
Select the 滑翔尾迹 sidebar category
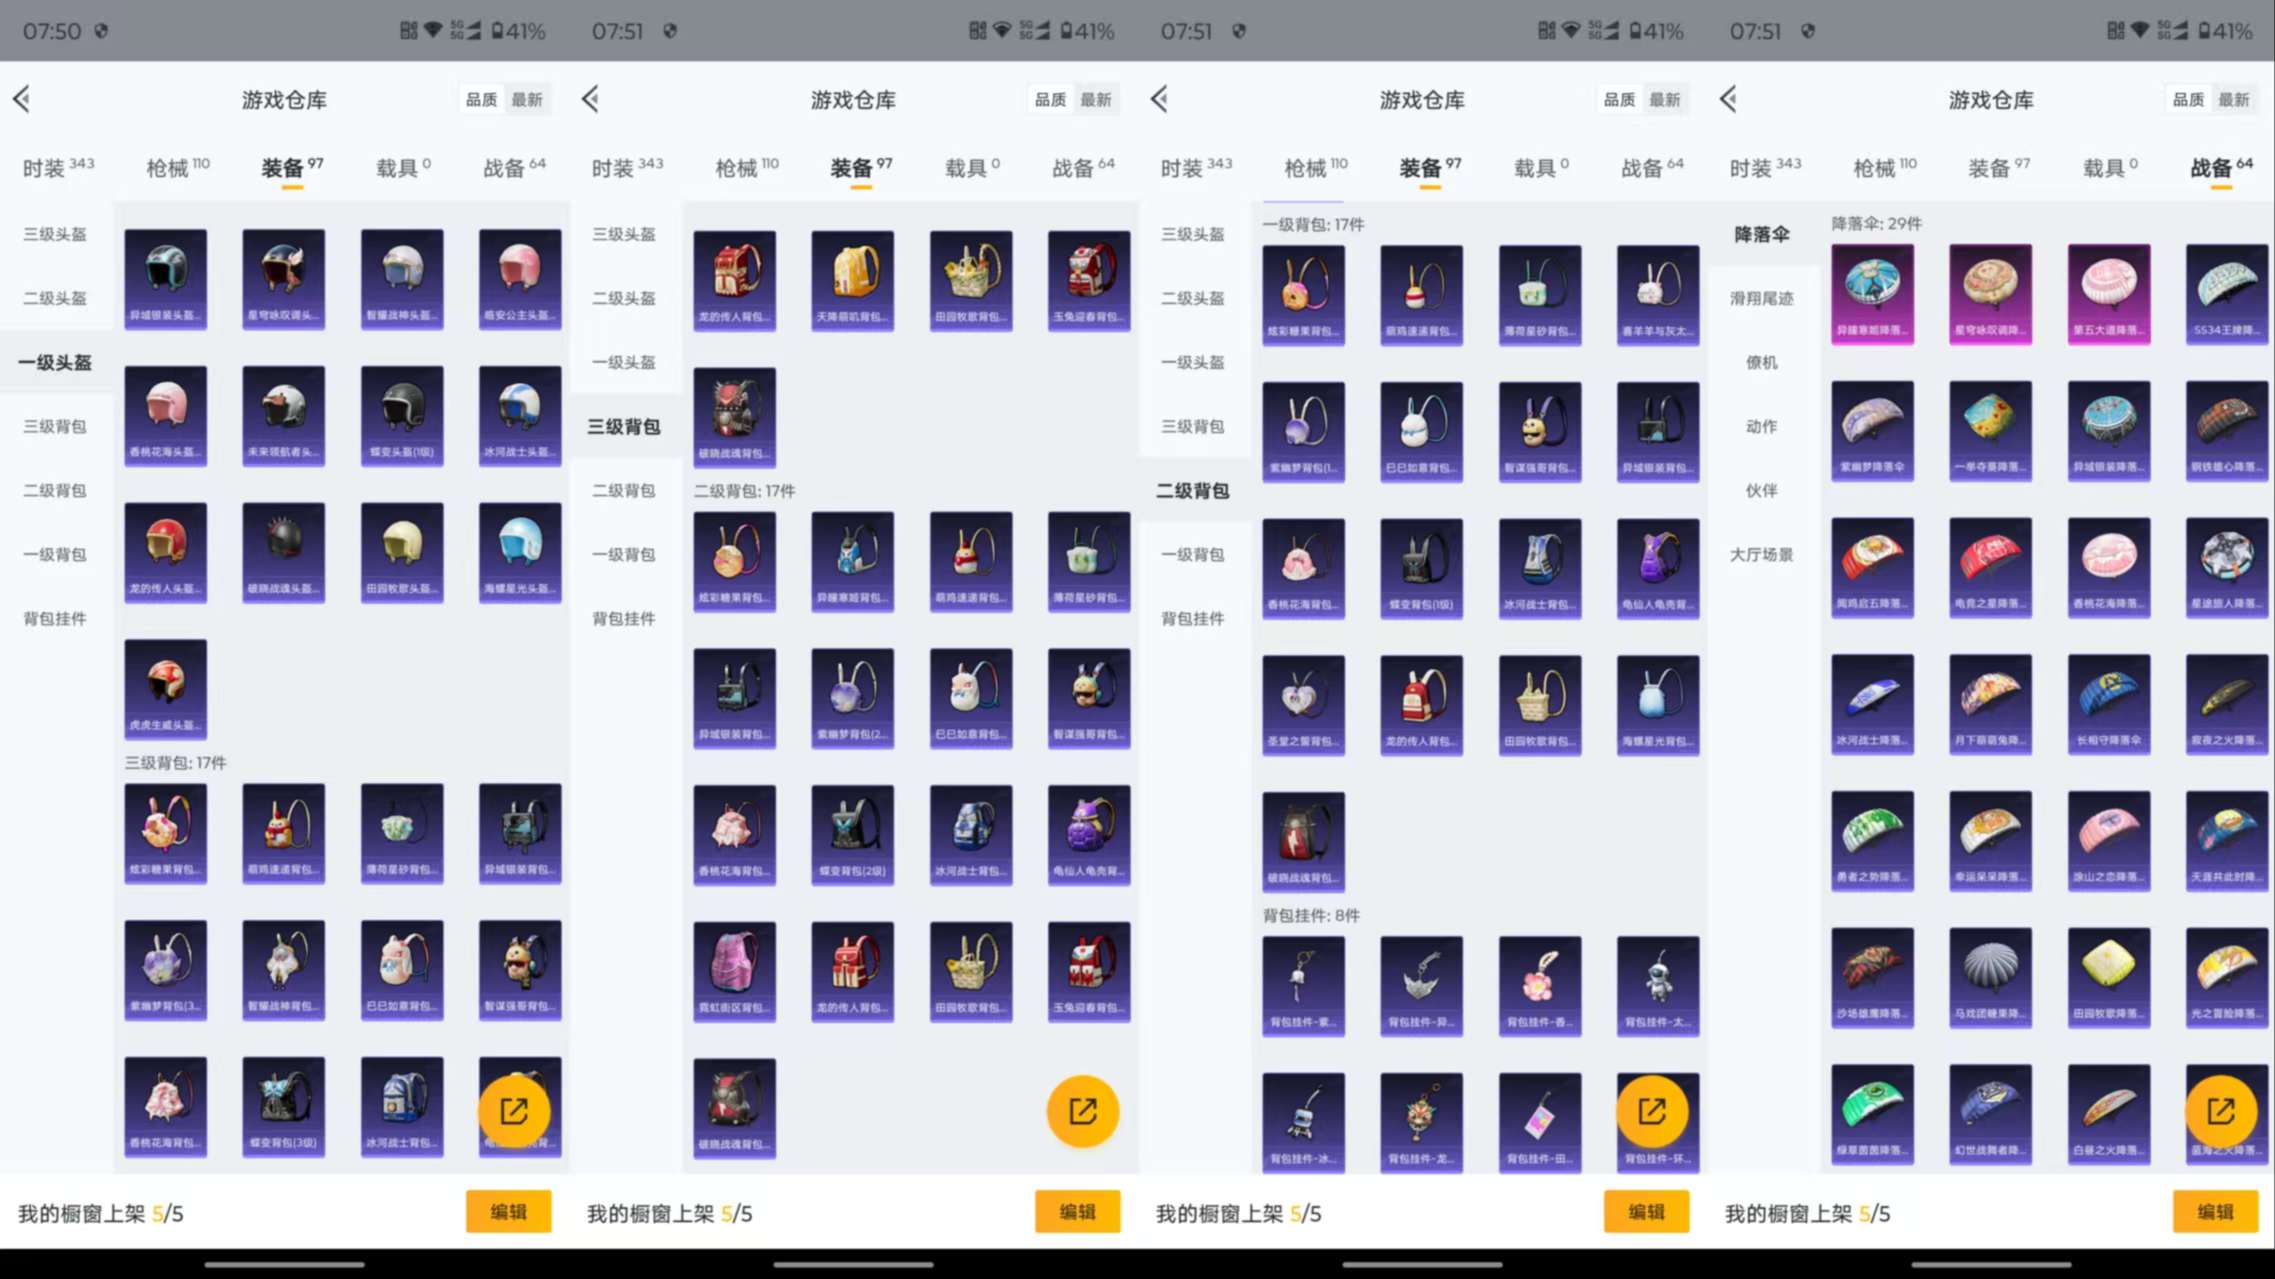[1762, 298]
